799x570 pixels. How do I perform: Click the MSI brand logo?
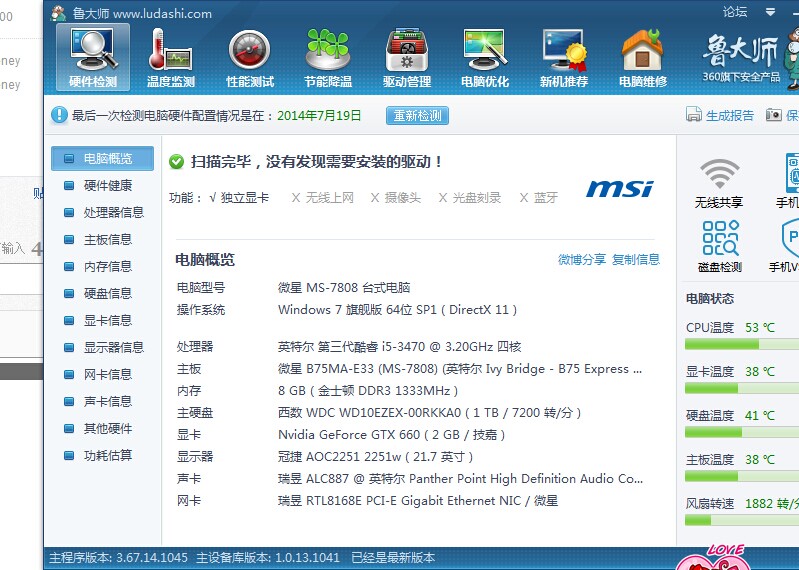pos(620,188)
